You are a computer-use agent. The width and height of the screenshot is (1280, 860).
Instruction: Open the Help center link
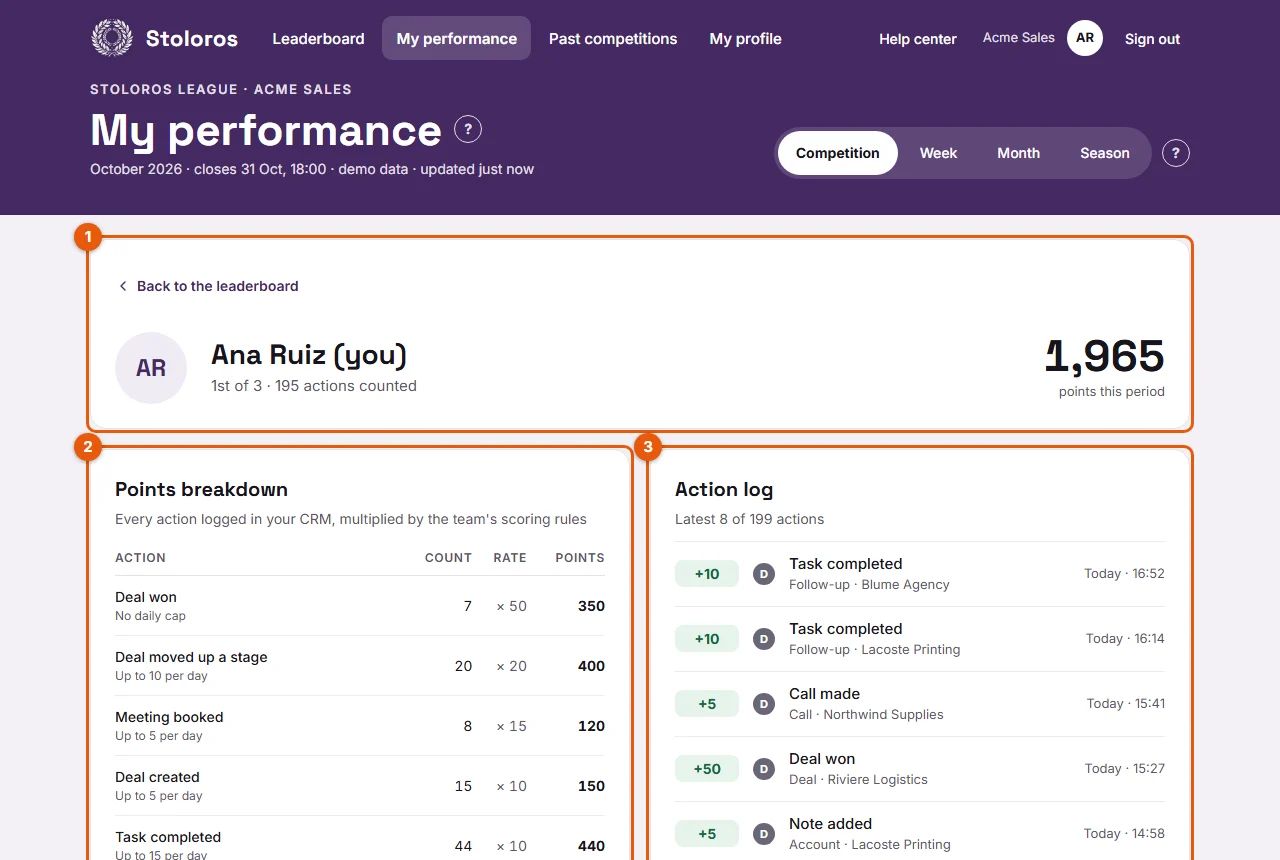pos(918,39)
